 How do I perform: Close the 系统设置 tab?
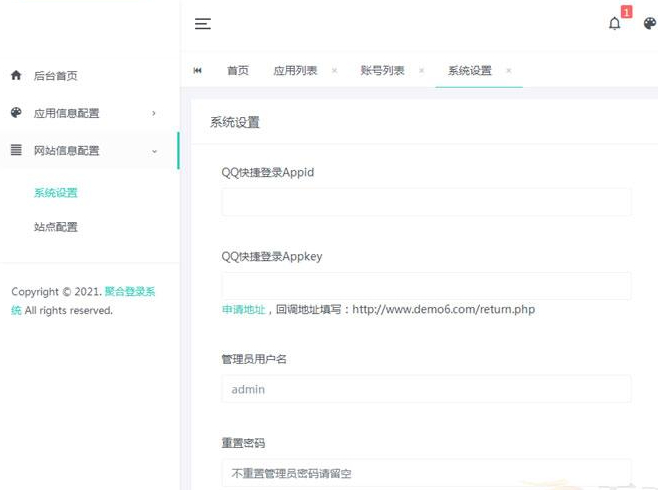(x=509, y=70)
